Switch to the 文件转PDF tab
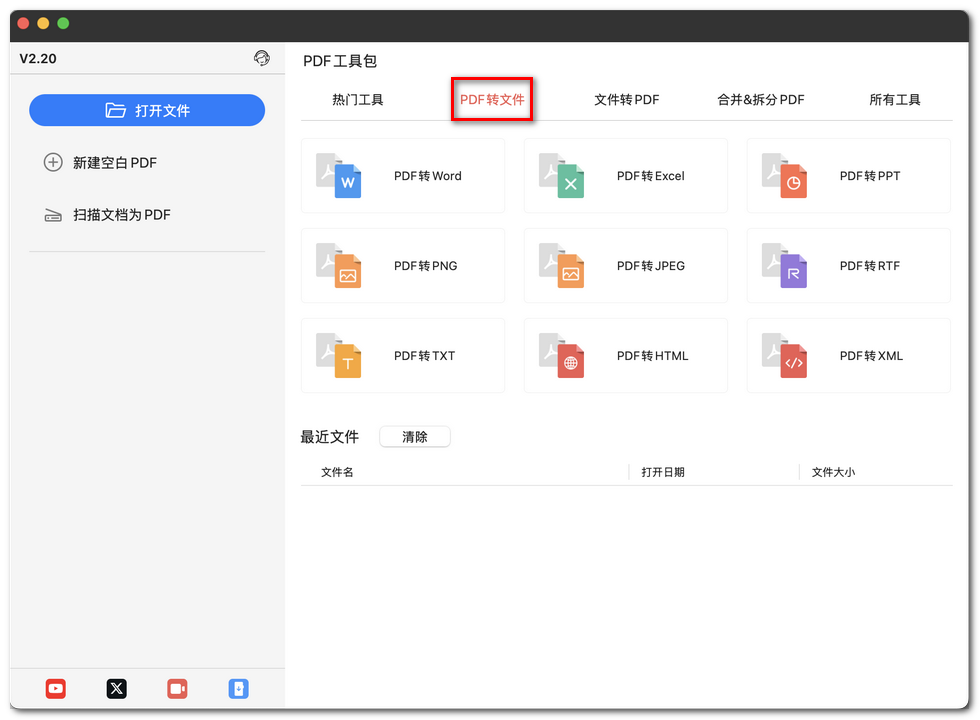 click(x=627, y=99)
